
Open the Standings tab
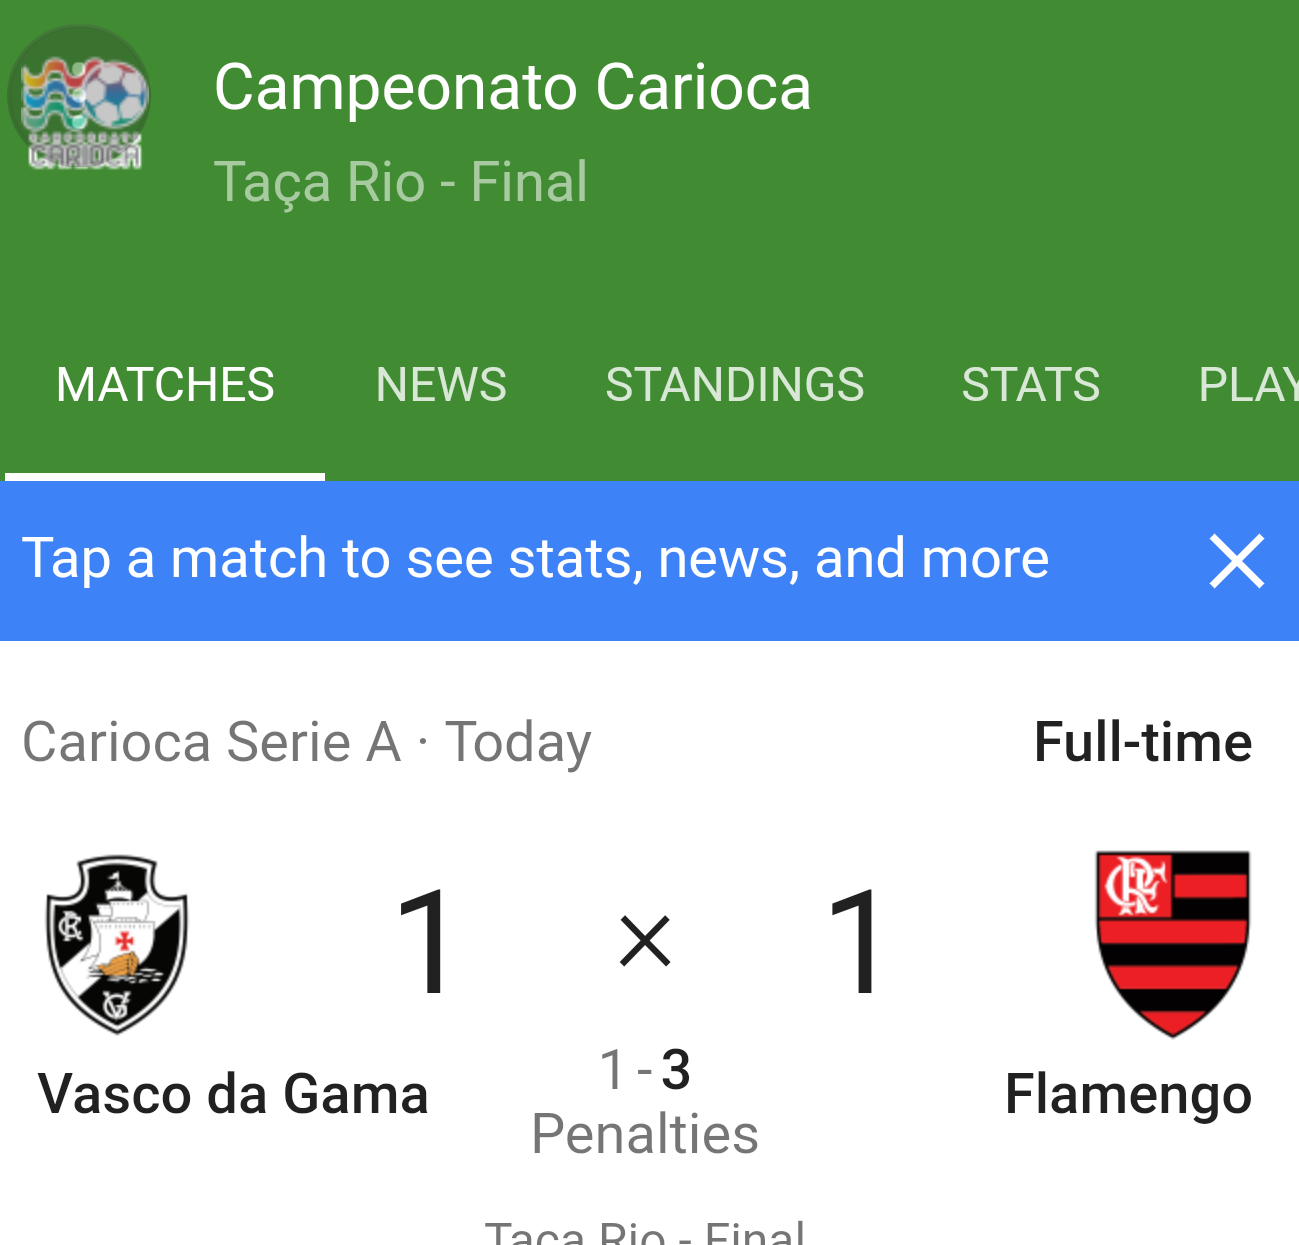tap(735, 385)
